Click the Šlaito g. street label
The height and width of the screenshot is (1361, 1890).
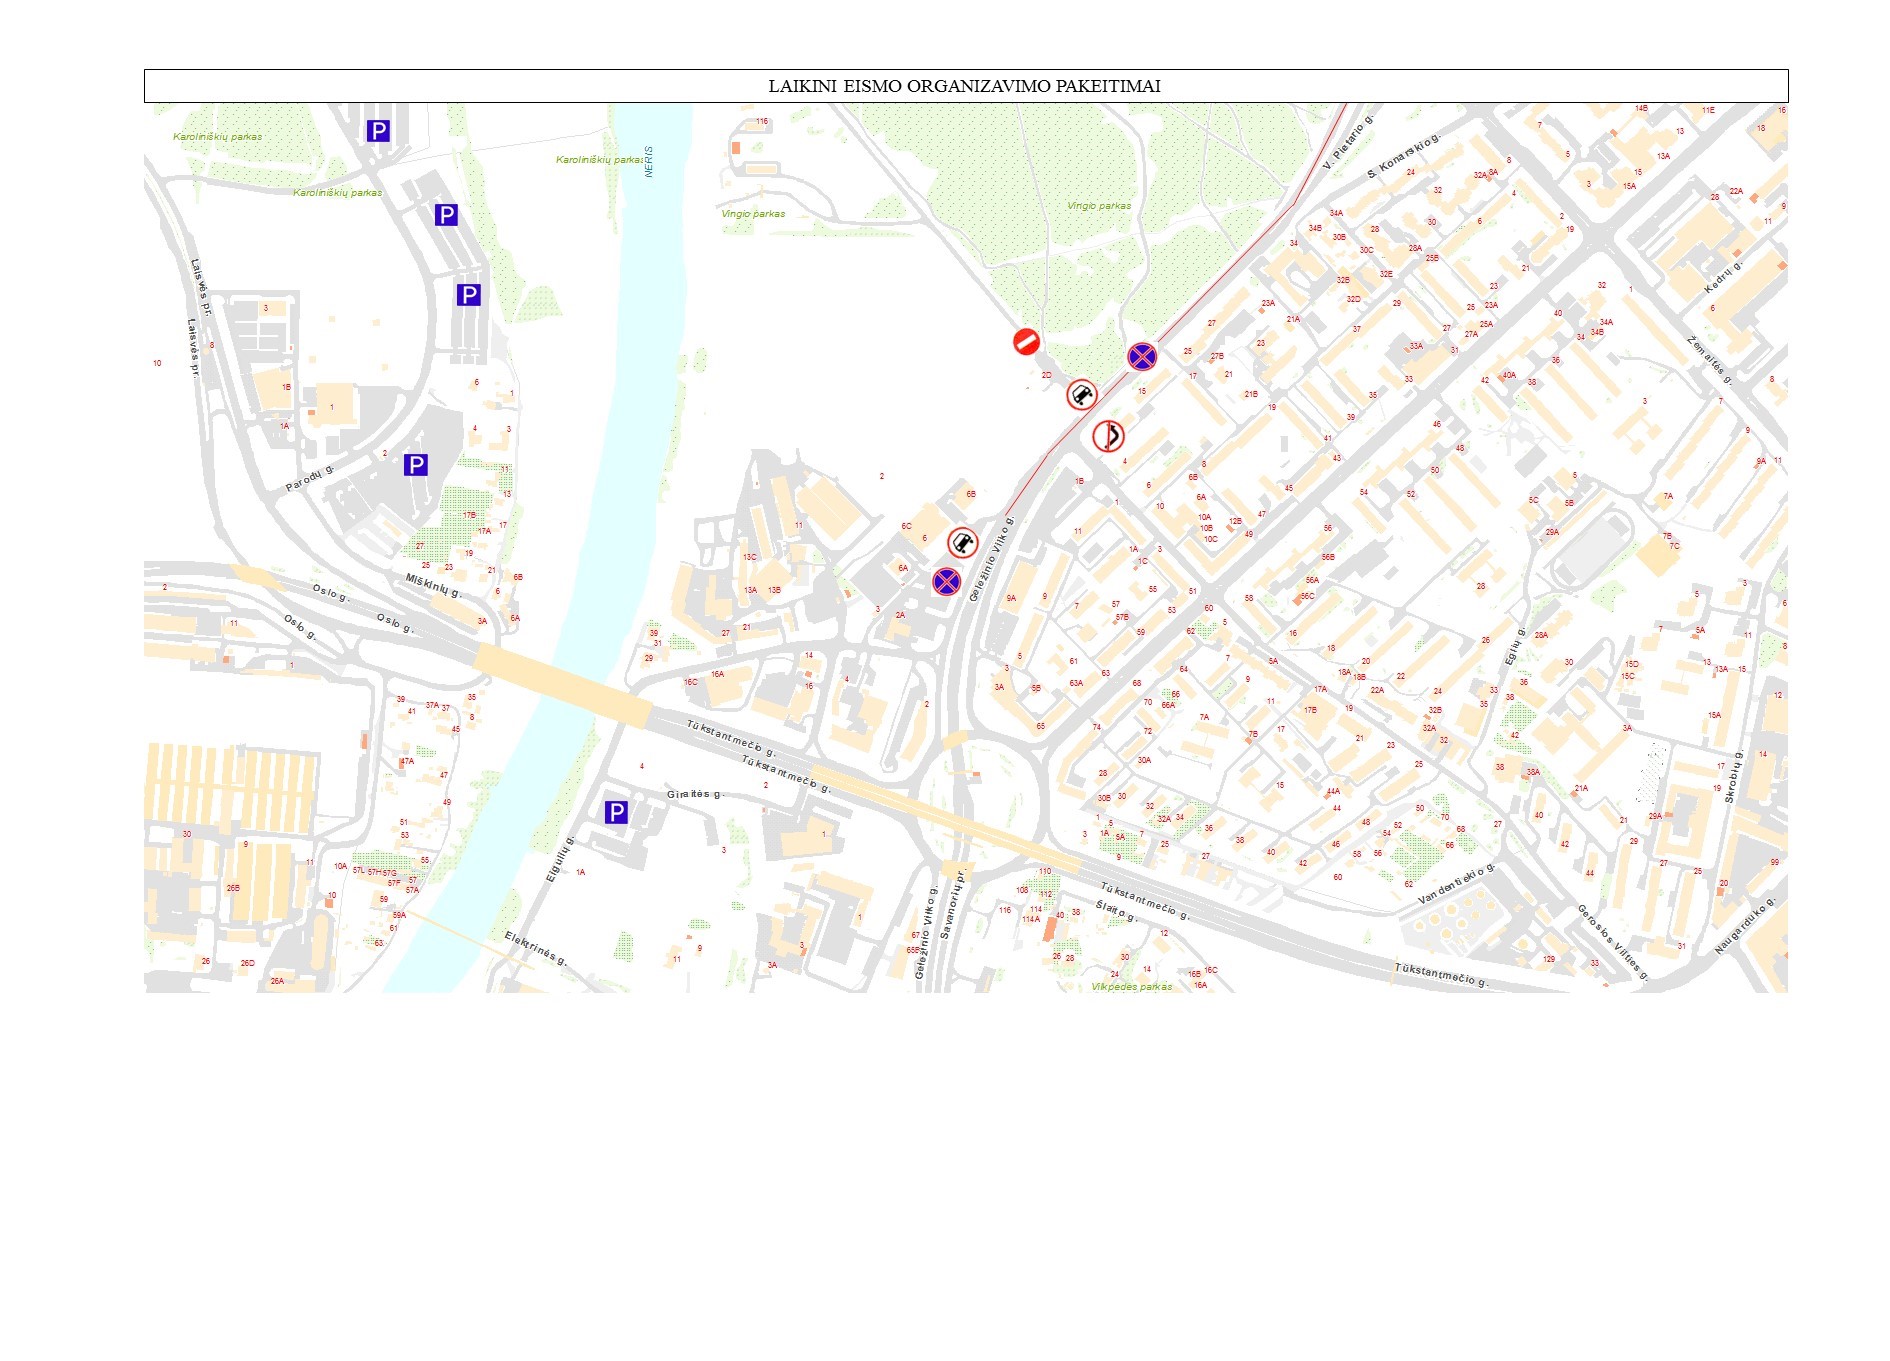click(x=1116, y=911)
